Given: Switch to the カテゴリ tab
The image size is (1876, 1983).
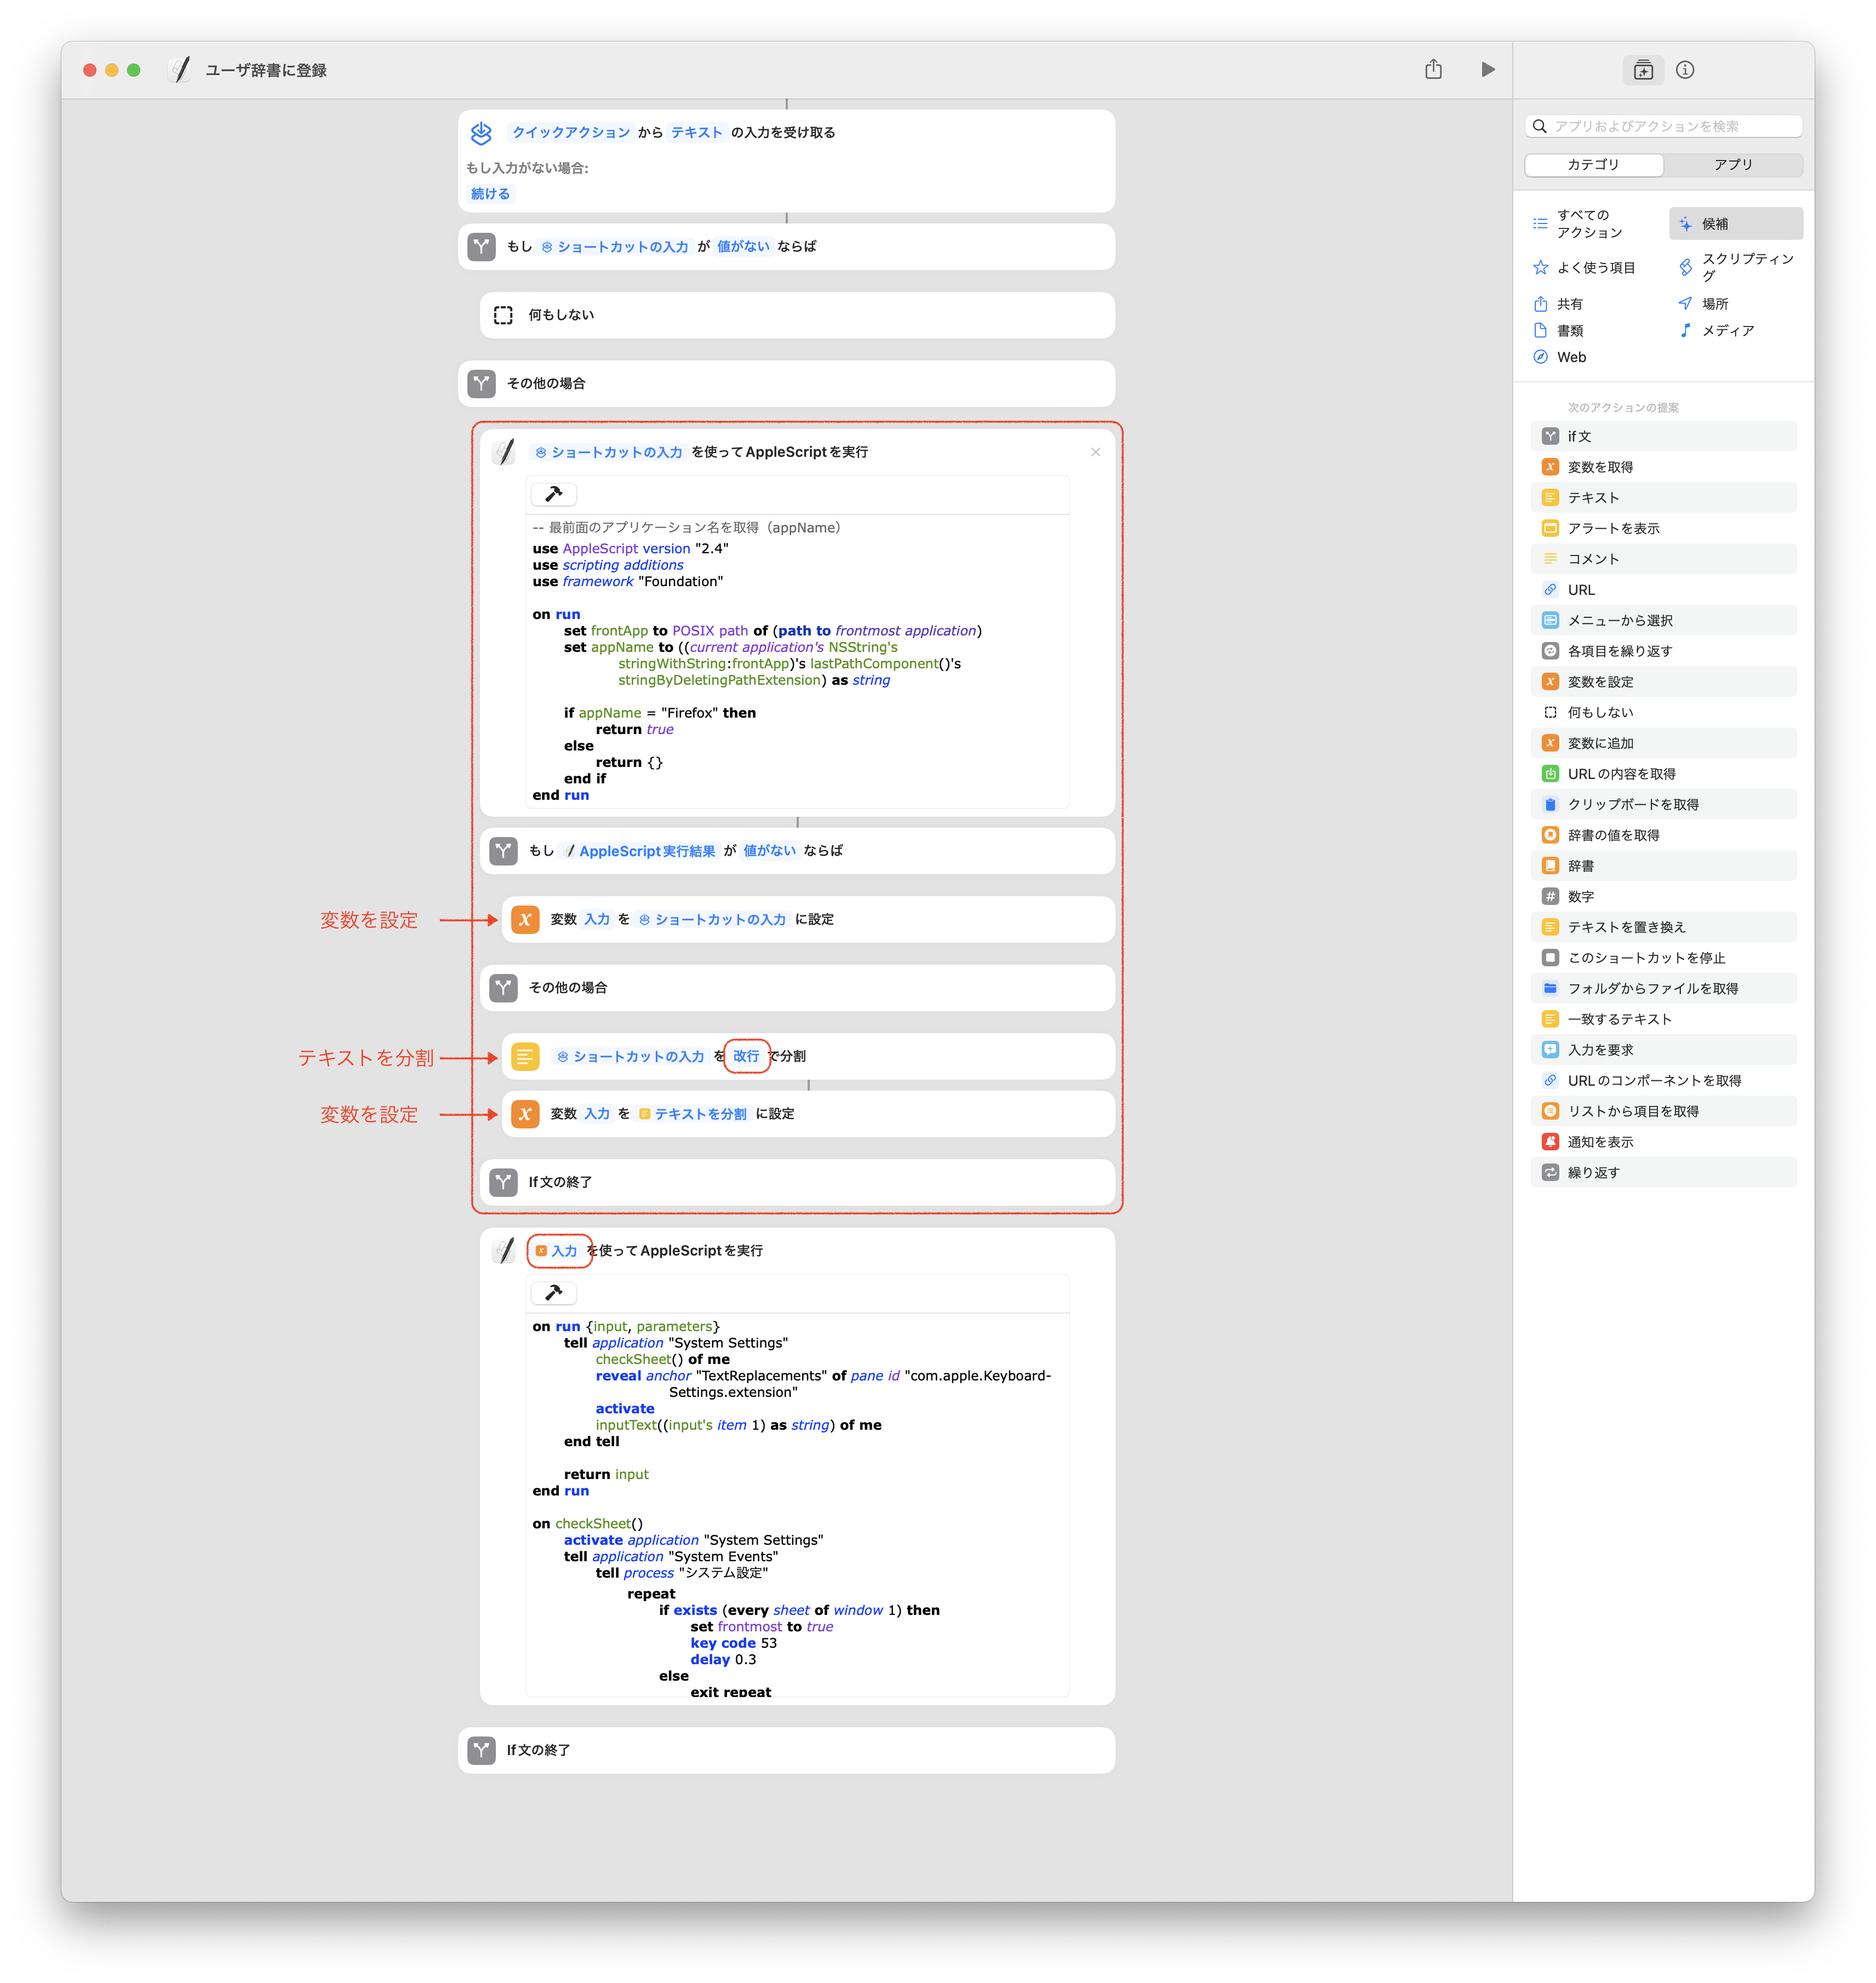Looking at the screenshot, I should (x=1593, y=165).
